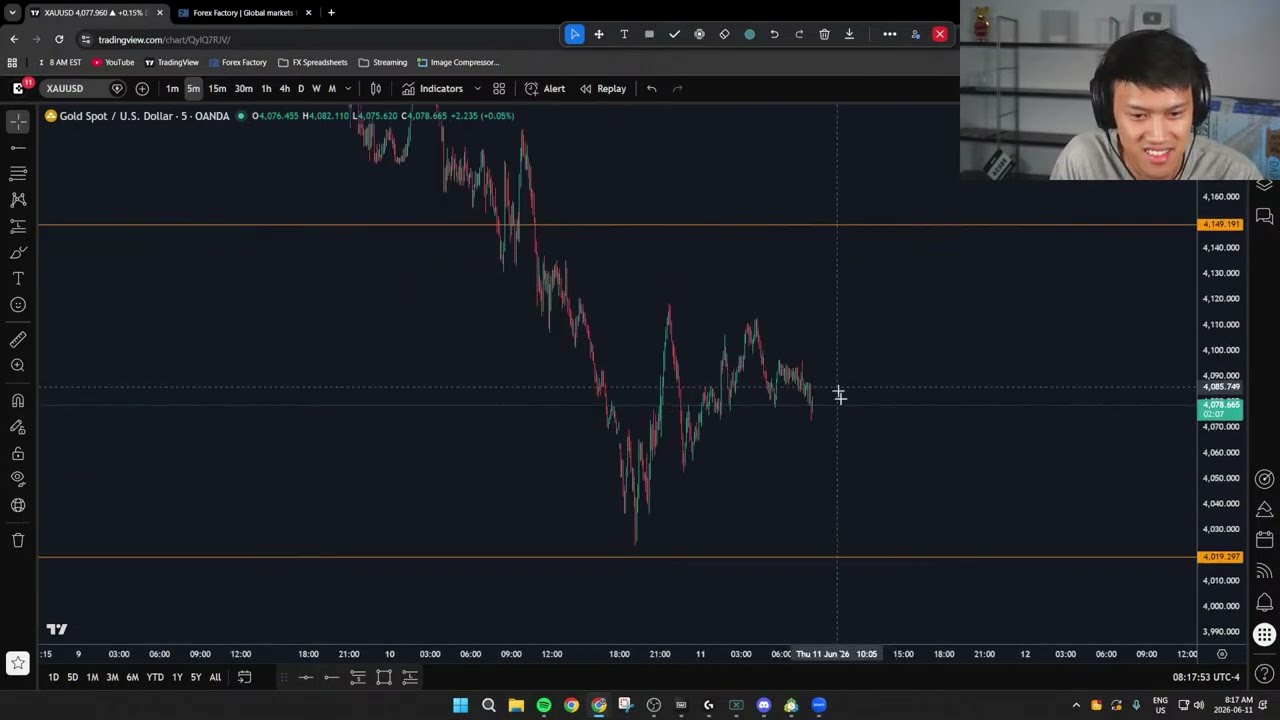Select the 1h timeframe
Viewport: 1280px width, 720px height.
point(266,88)
